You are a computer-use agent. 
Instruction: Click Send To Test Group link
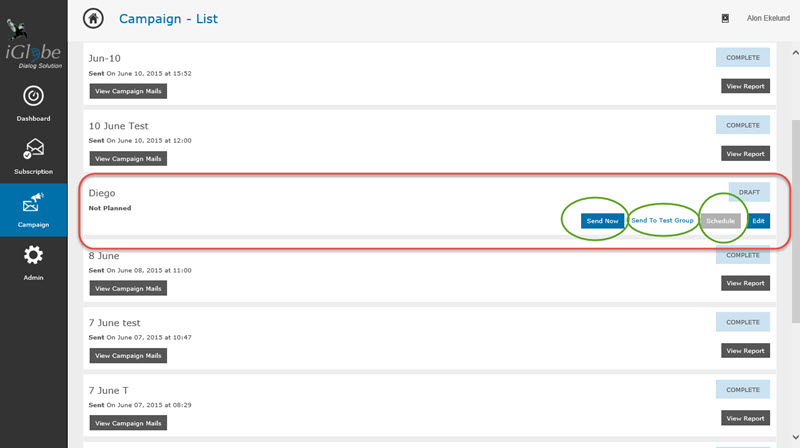pyautogui.click(x=662, y=220)
